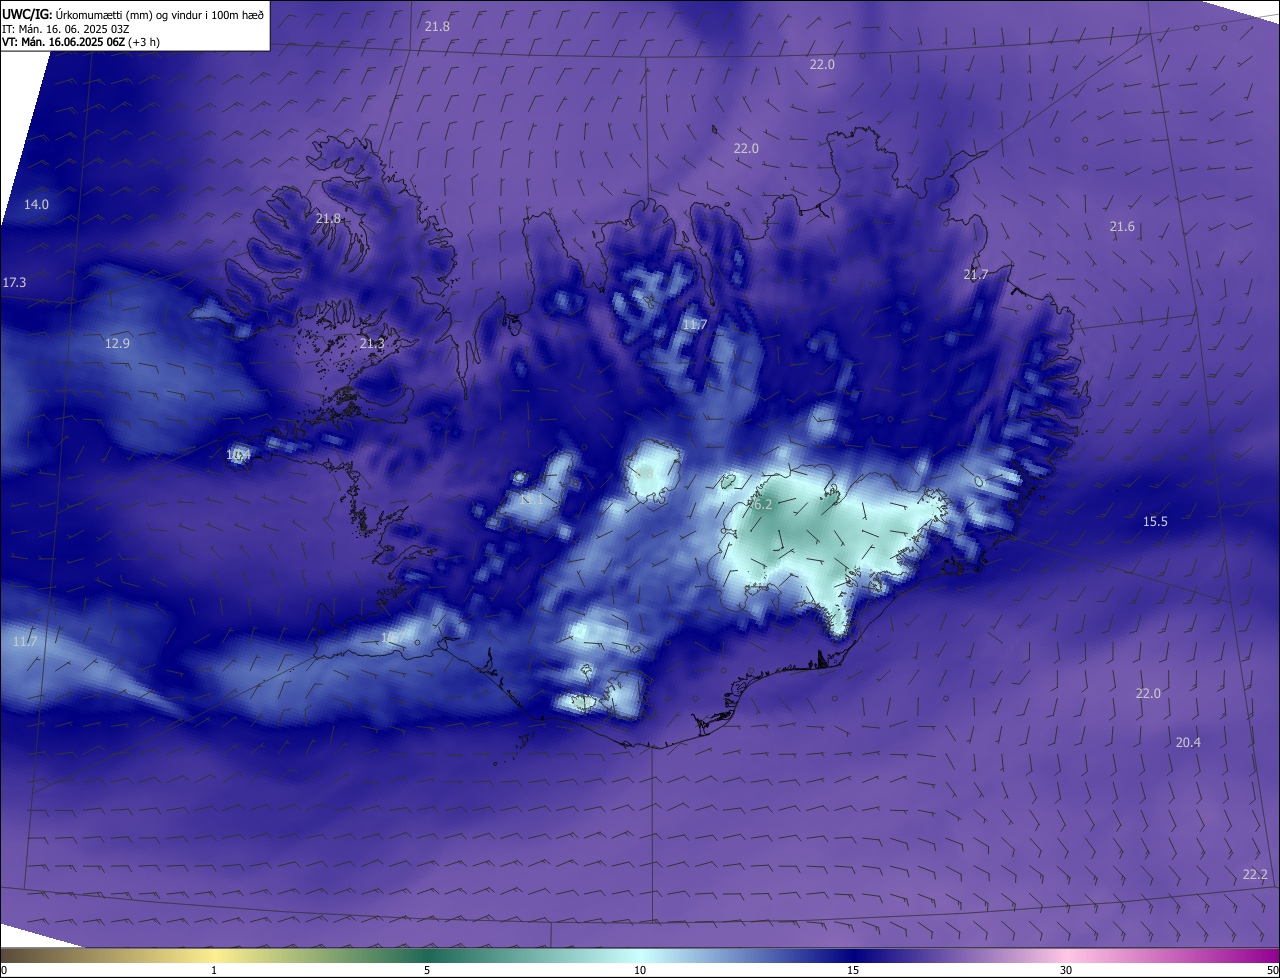The width and height of the screenshot is (1280, 978).
Task: Click the map value 21.6
Action: coord(1122,227)
